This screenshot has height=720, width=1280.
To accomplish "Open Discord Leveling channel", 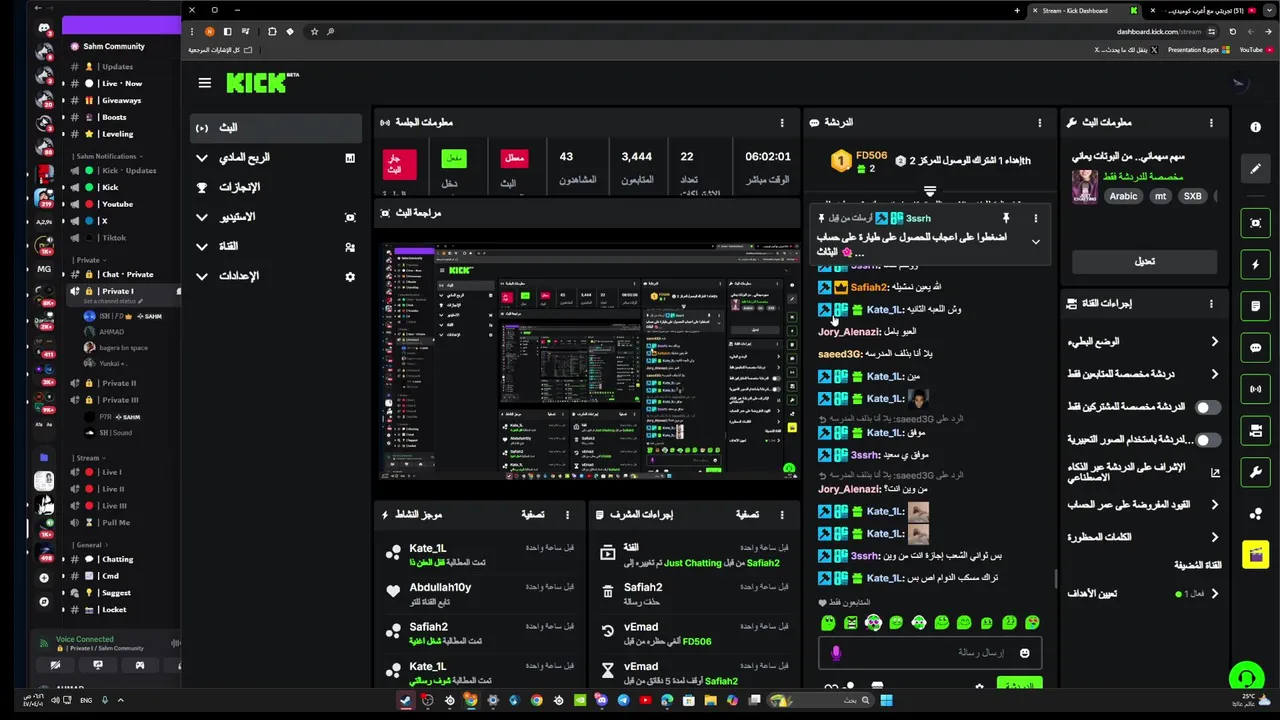I will click(x=117, y=134).
